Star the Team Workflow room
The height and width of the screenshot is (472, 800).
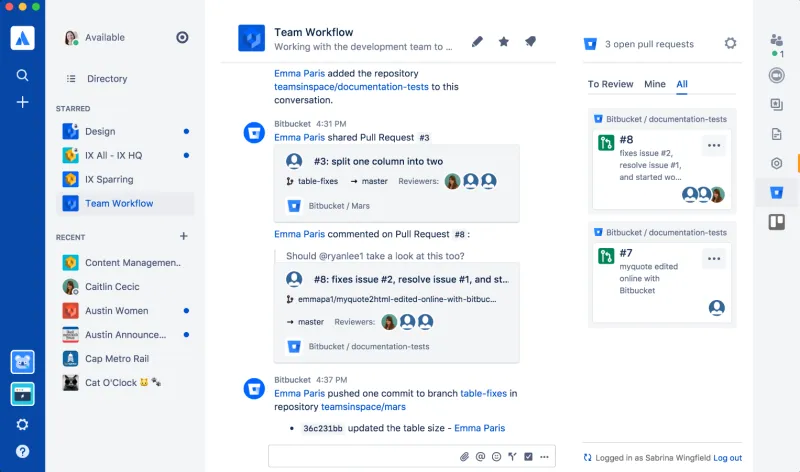(x=504, y=41)
